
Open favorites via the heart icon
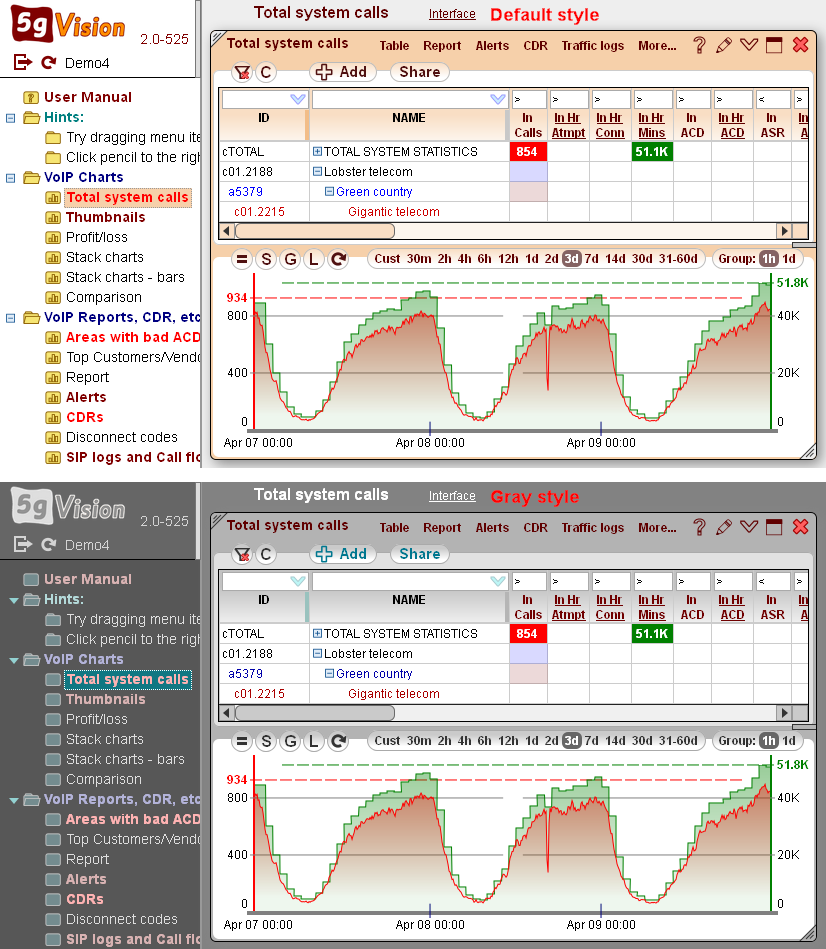point(749,46)
